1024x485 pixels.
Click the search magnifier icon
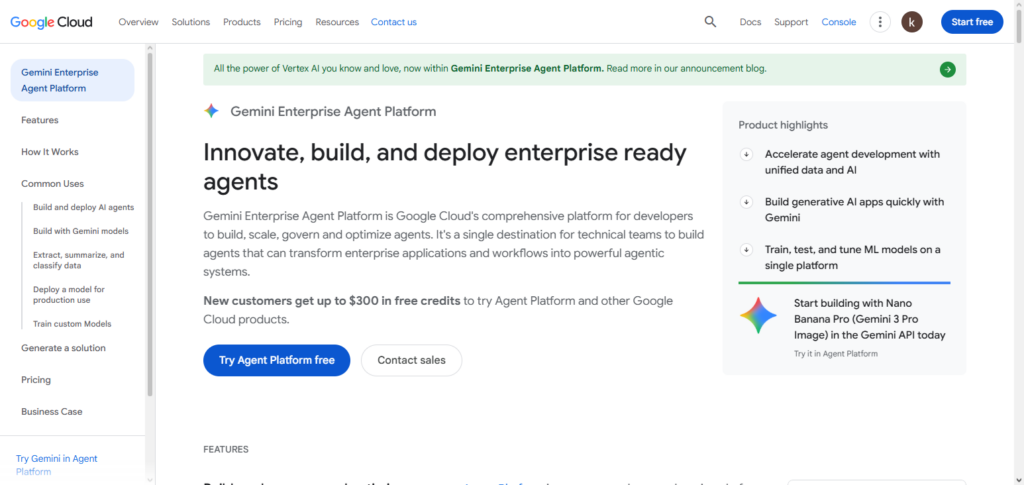(711, 22)
